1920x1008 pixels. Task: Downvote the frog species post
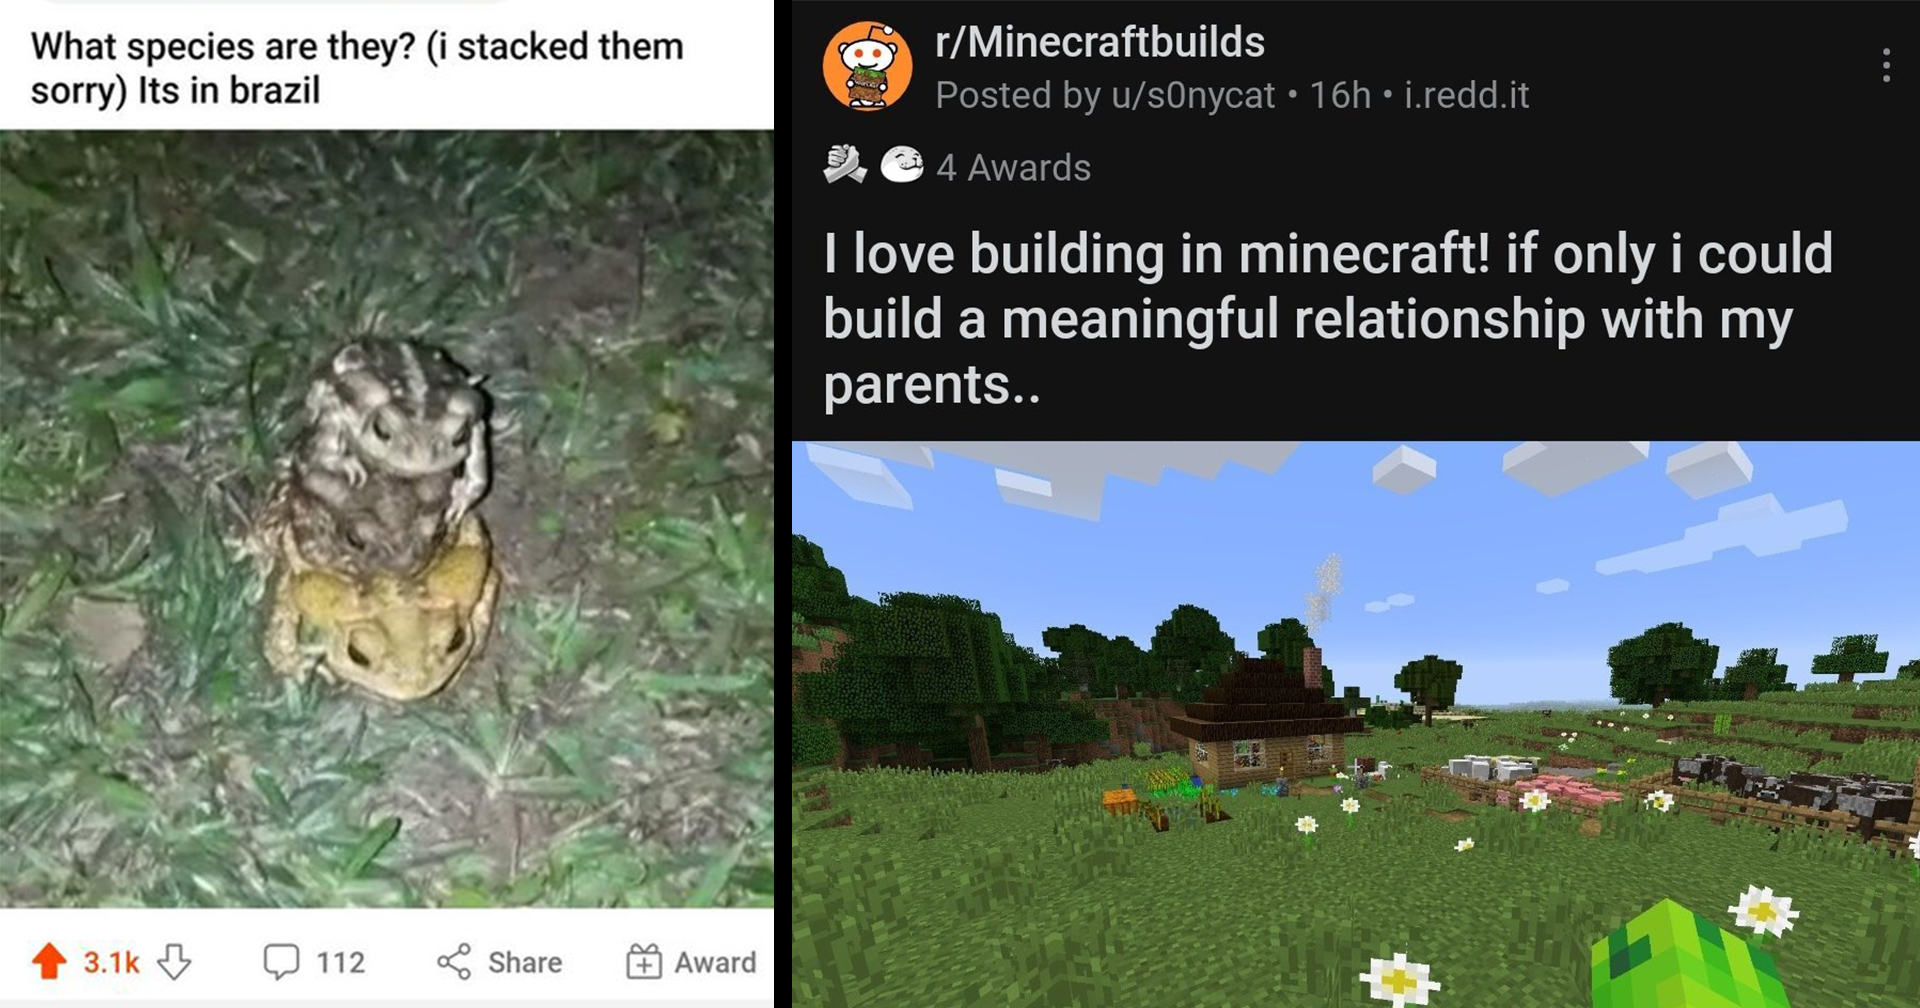(175, 962)
